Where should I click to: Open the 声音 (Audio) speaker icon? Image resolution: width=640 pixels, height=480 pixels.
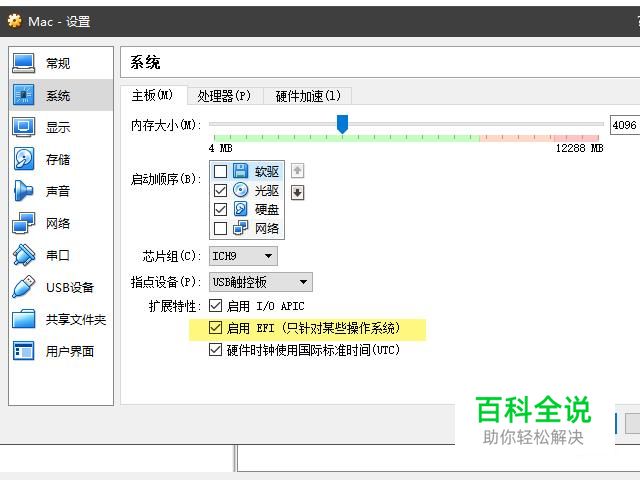tap(23, 190)
